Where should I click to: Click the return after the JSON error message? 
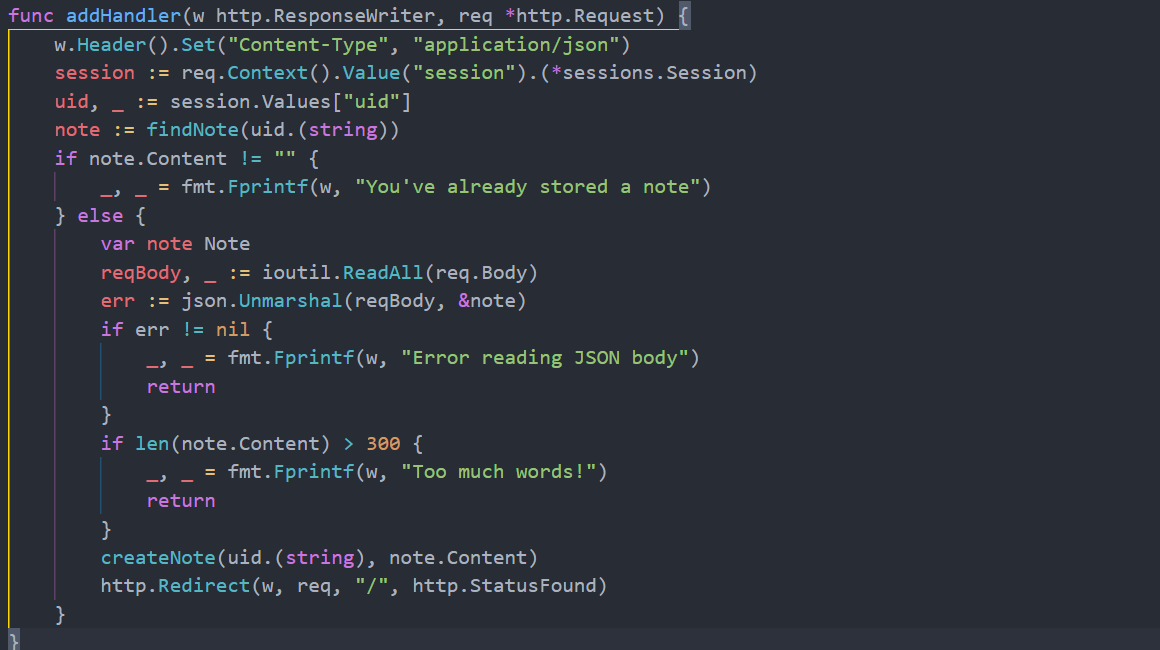[x=181, y=387]
